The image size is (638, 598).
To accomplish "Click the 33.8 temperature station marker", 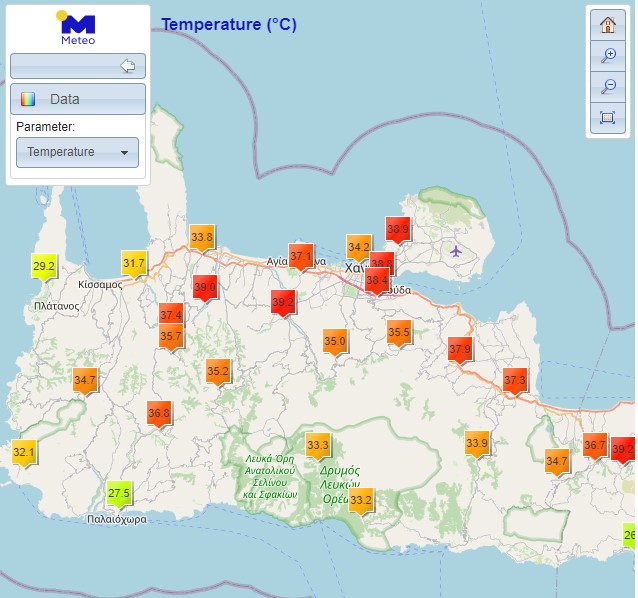I will coord(202,238).
